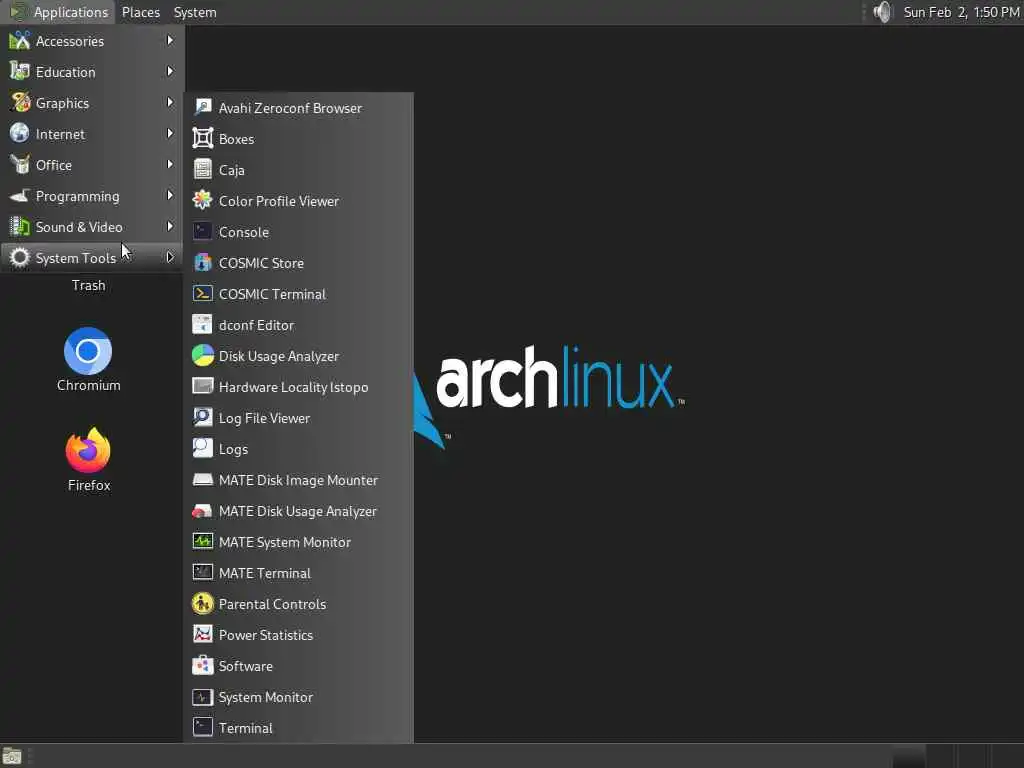
Task: Click the volume speaker icon in panel
Action: [882, 12]
